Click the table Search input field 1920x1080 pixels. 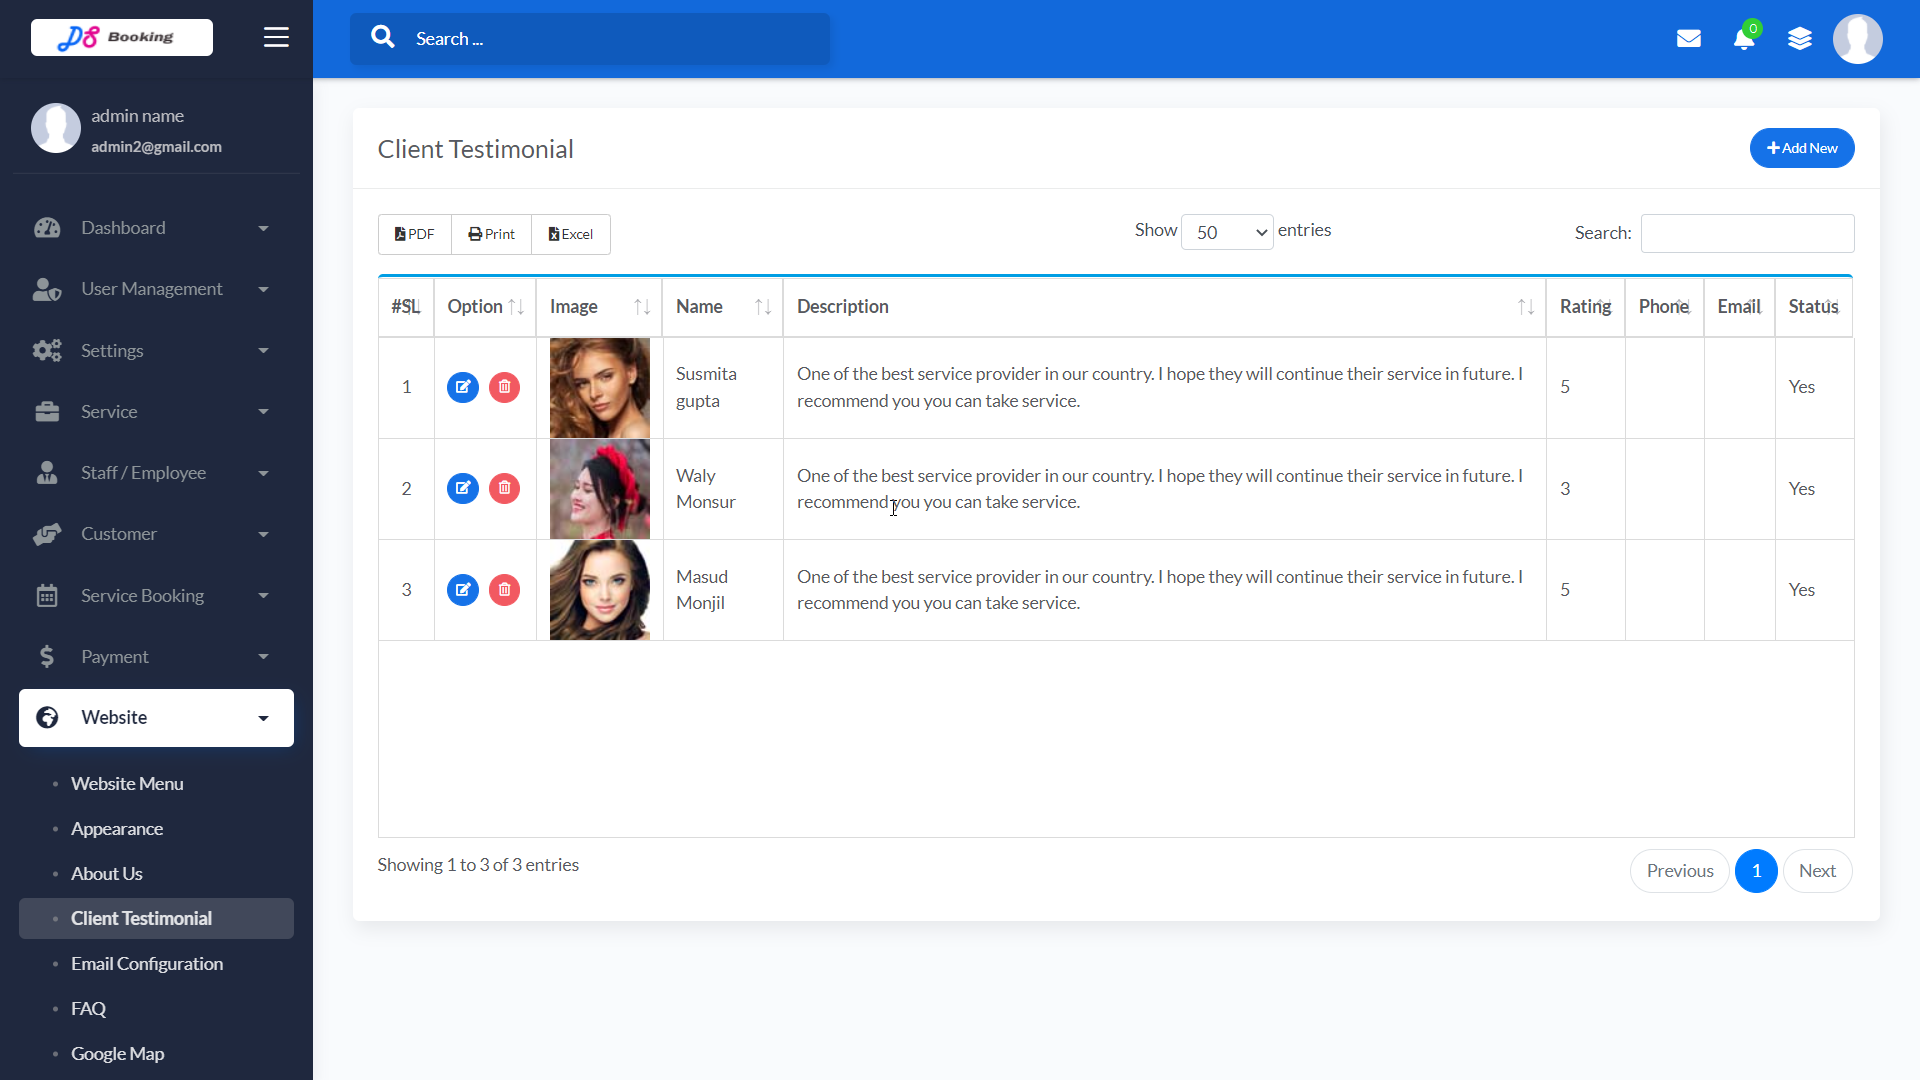1747,233
